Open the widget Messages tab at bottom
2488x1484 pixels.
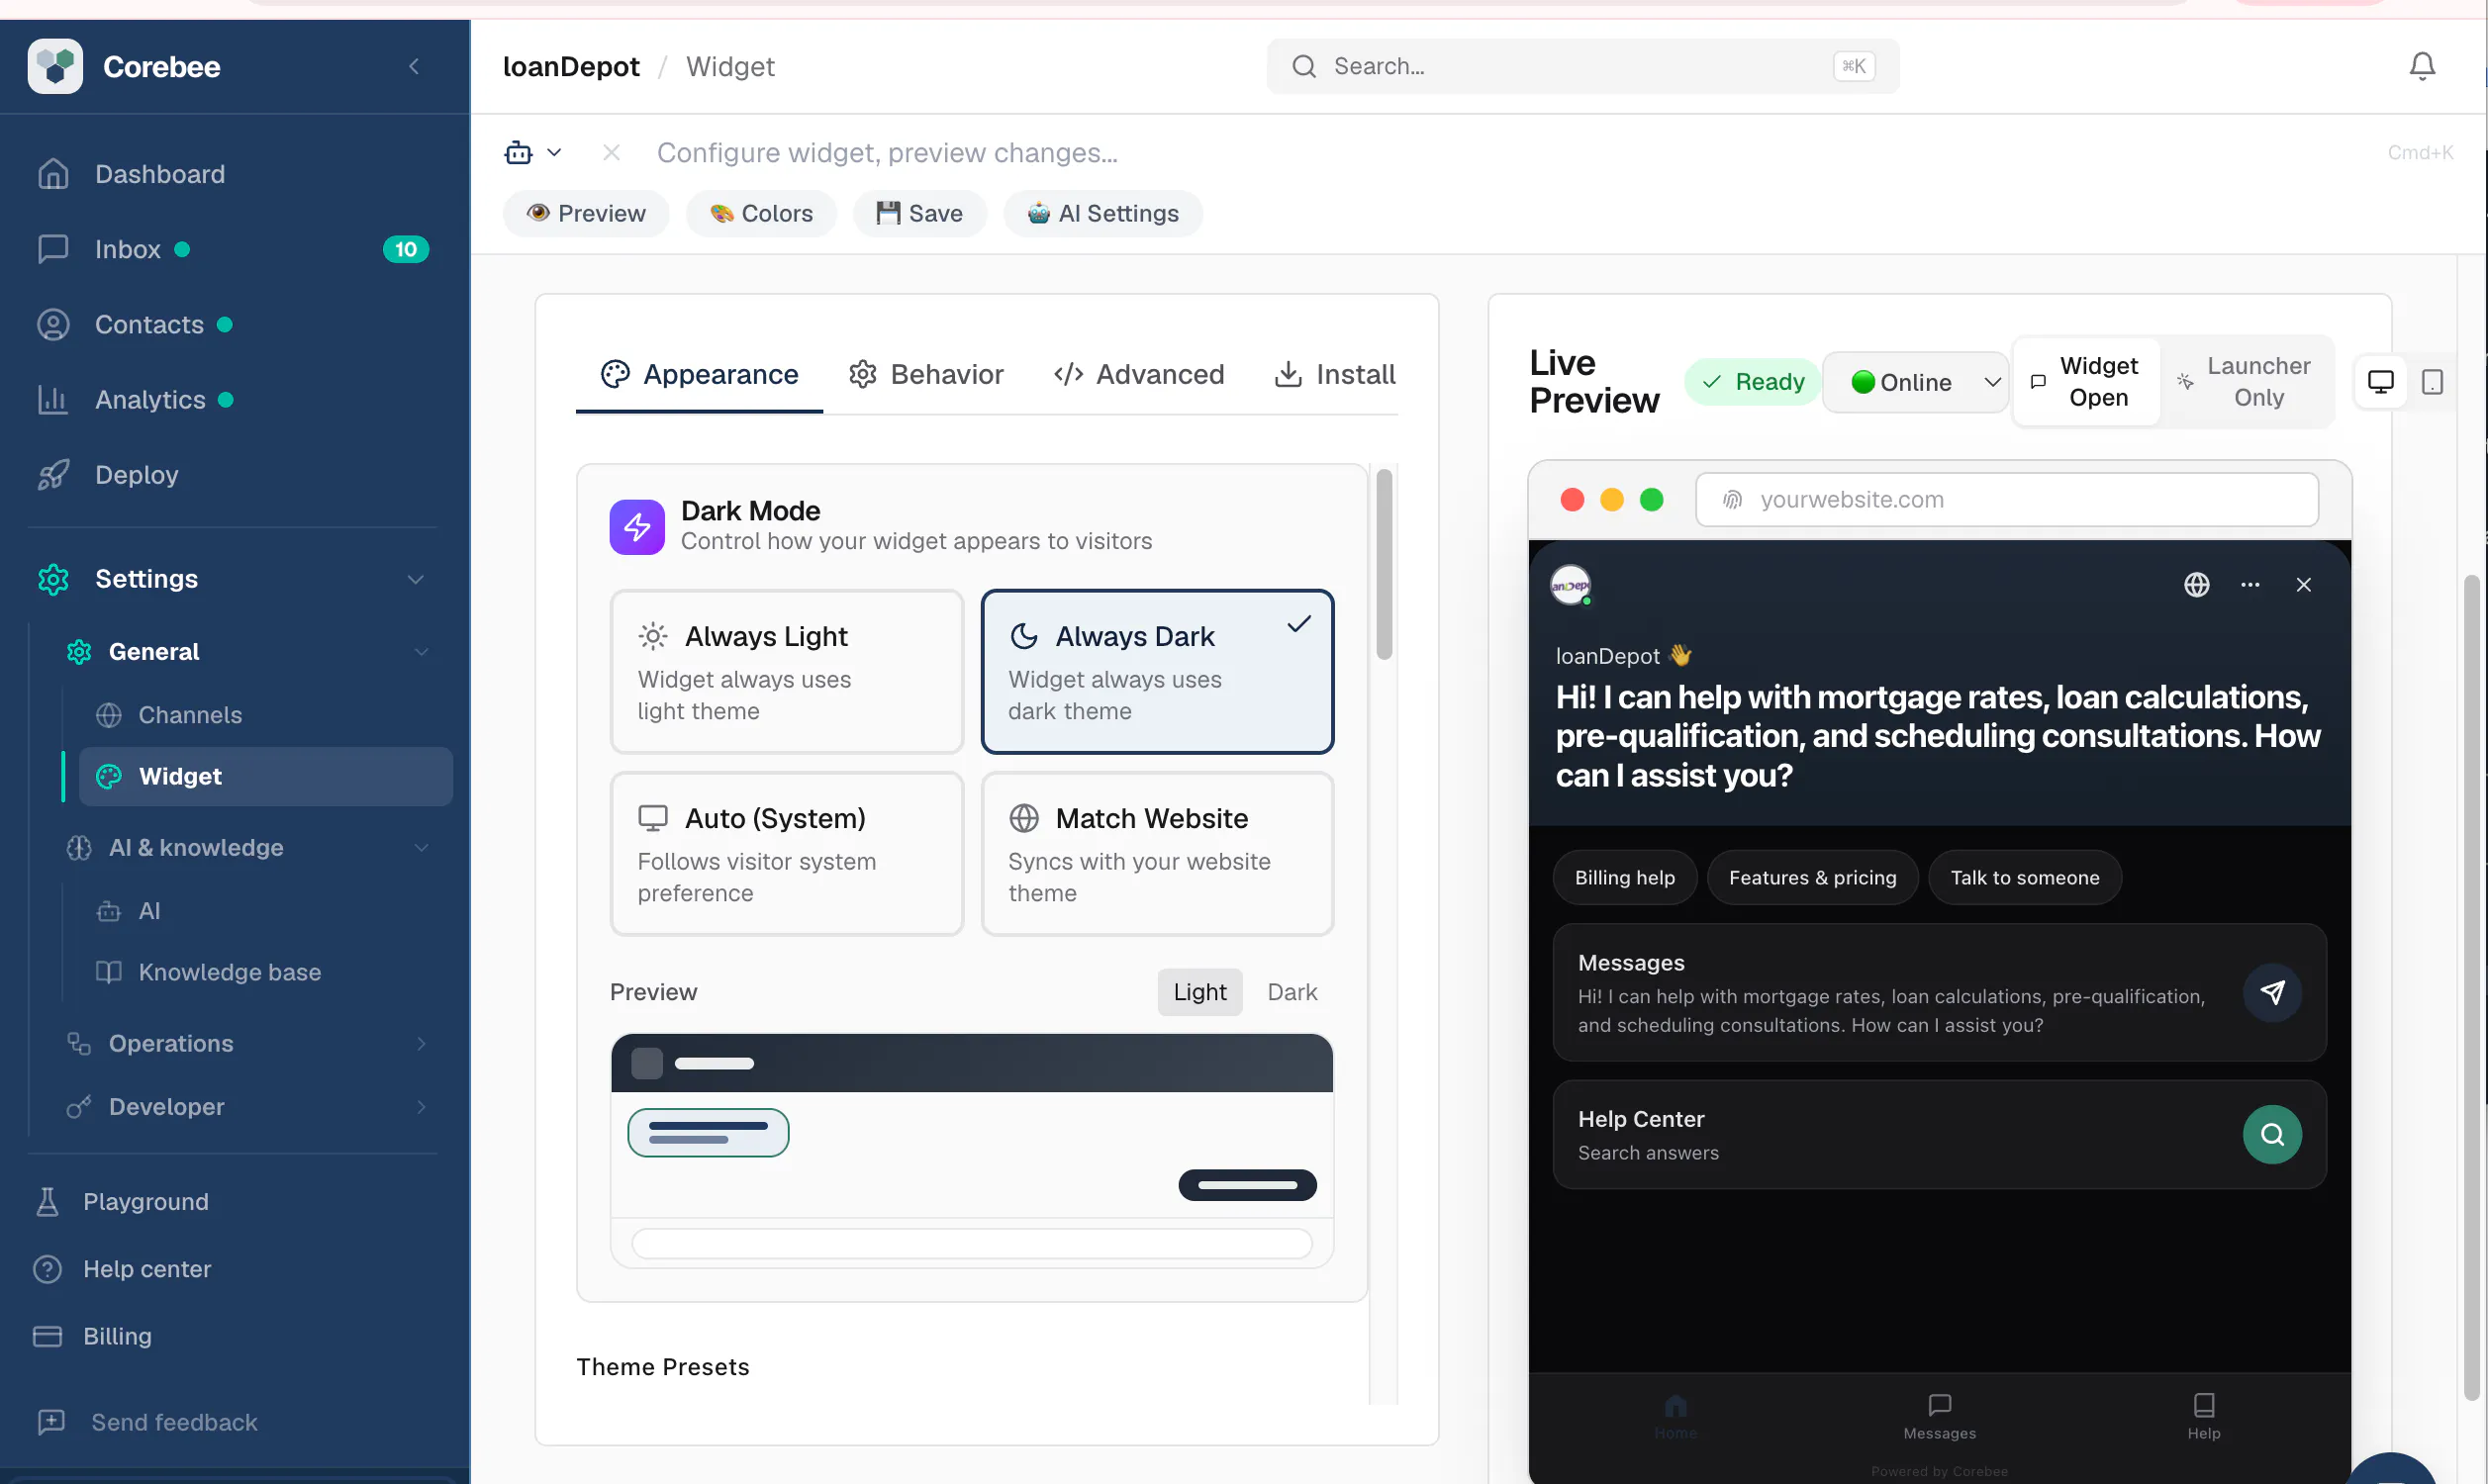(1939, 1417)
